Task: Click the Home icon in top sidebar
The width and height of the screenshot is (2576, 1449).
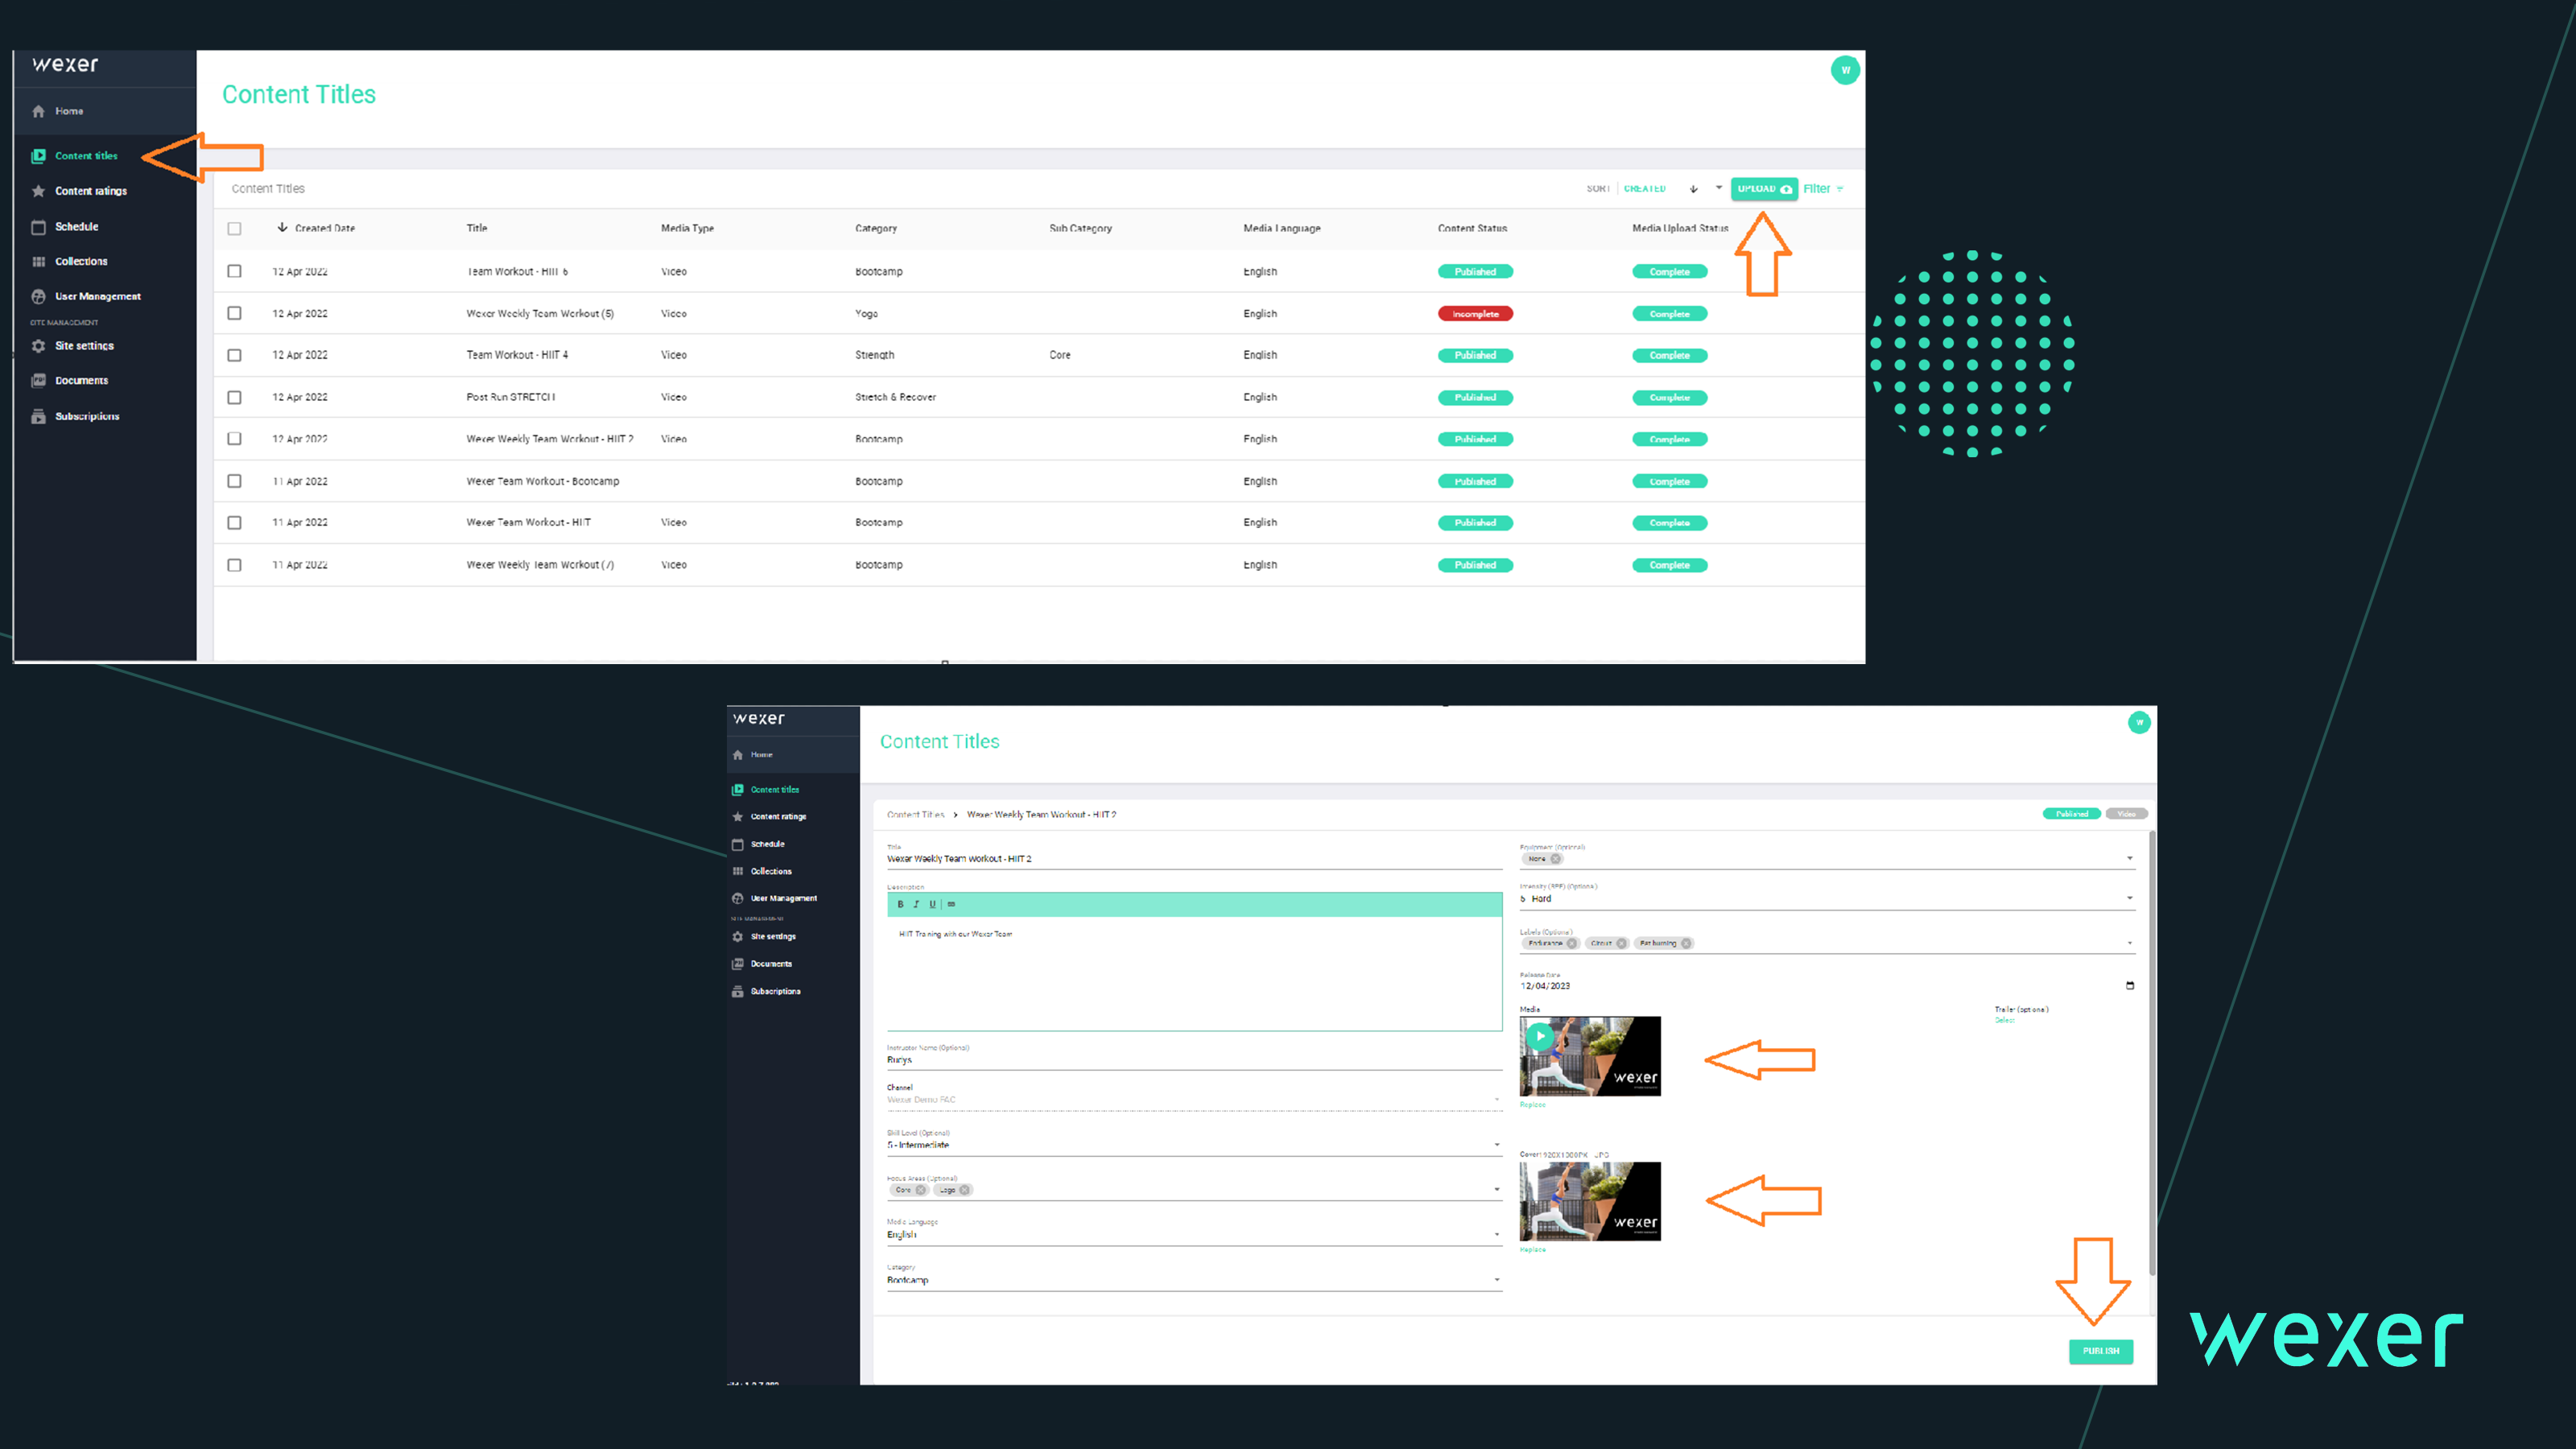Action: coord(38,111)
